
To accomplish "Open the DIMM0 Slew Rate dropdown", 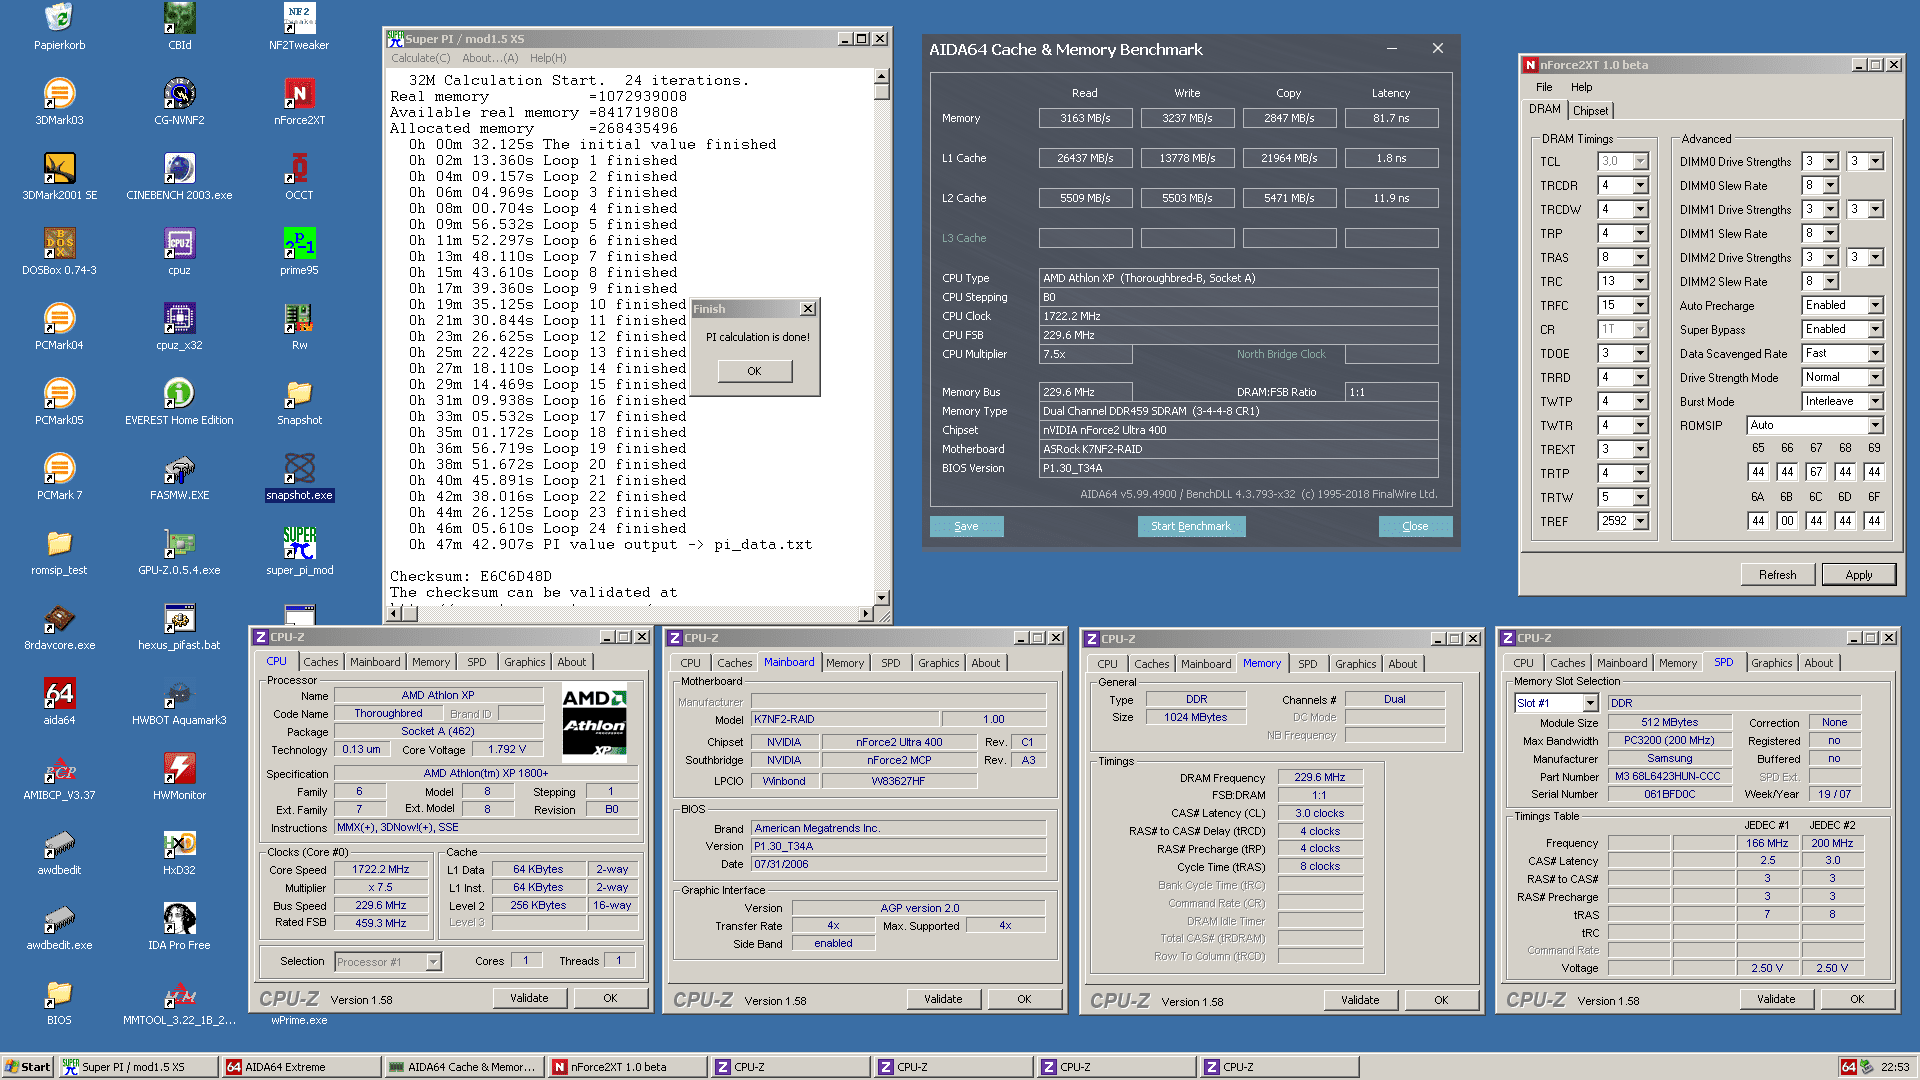I will tap(1830, 185).
